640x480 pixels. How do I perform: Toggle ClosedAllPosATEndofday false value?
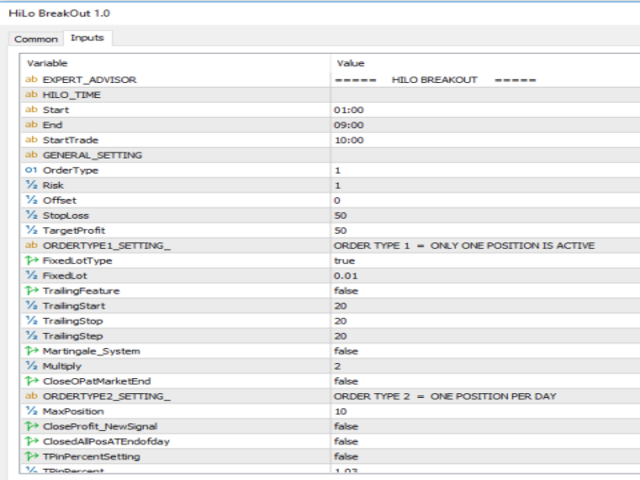[x=346, y=441]
